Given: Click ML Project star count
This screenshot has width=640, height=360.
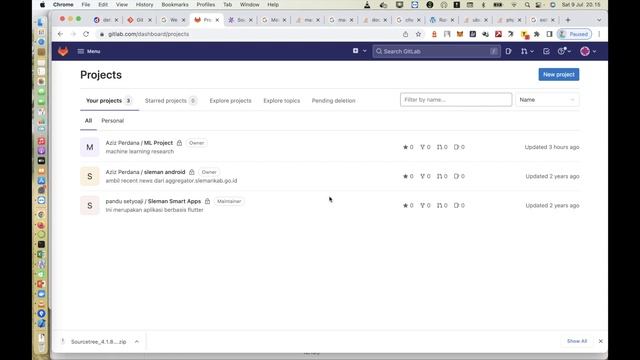Looking at the screenshot, I should pyautogui.click(x=408, y=147).
